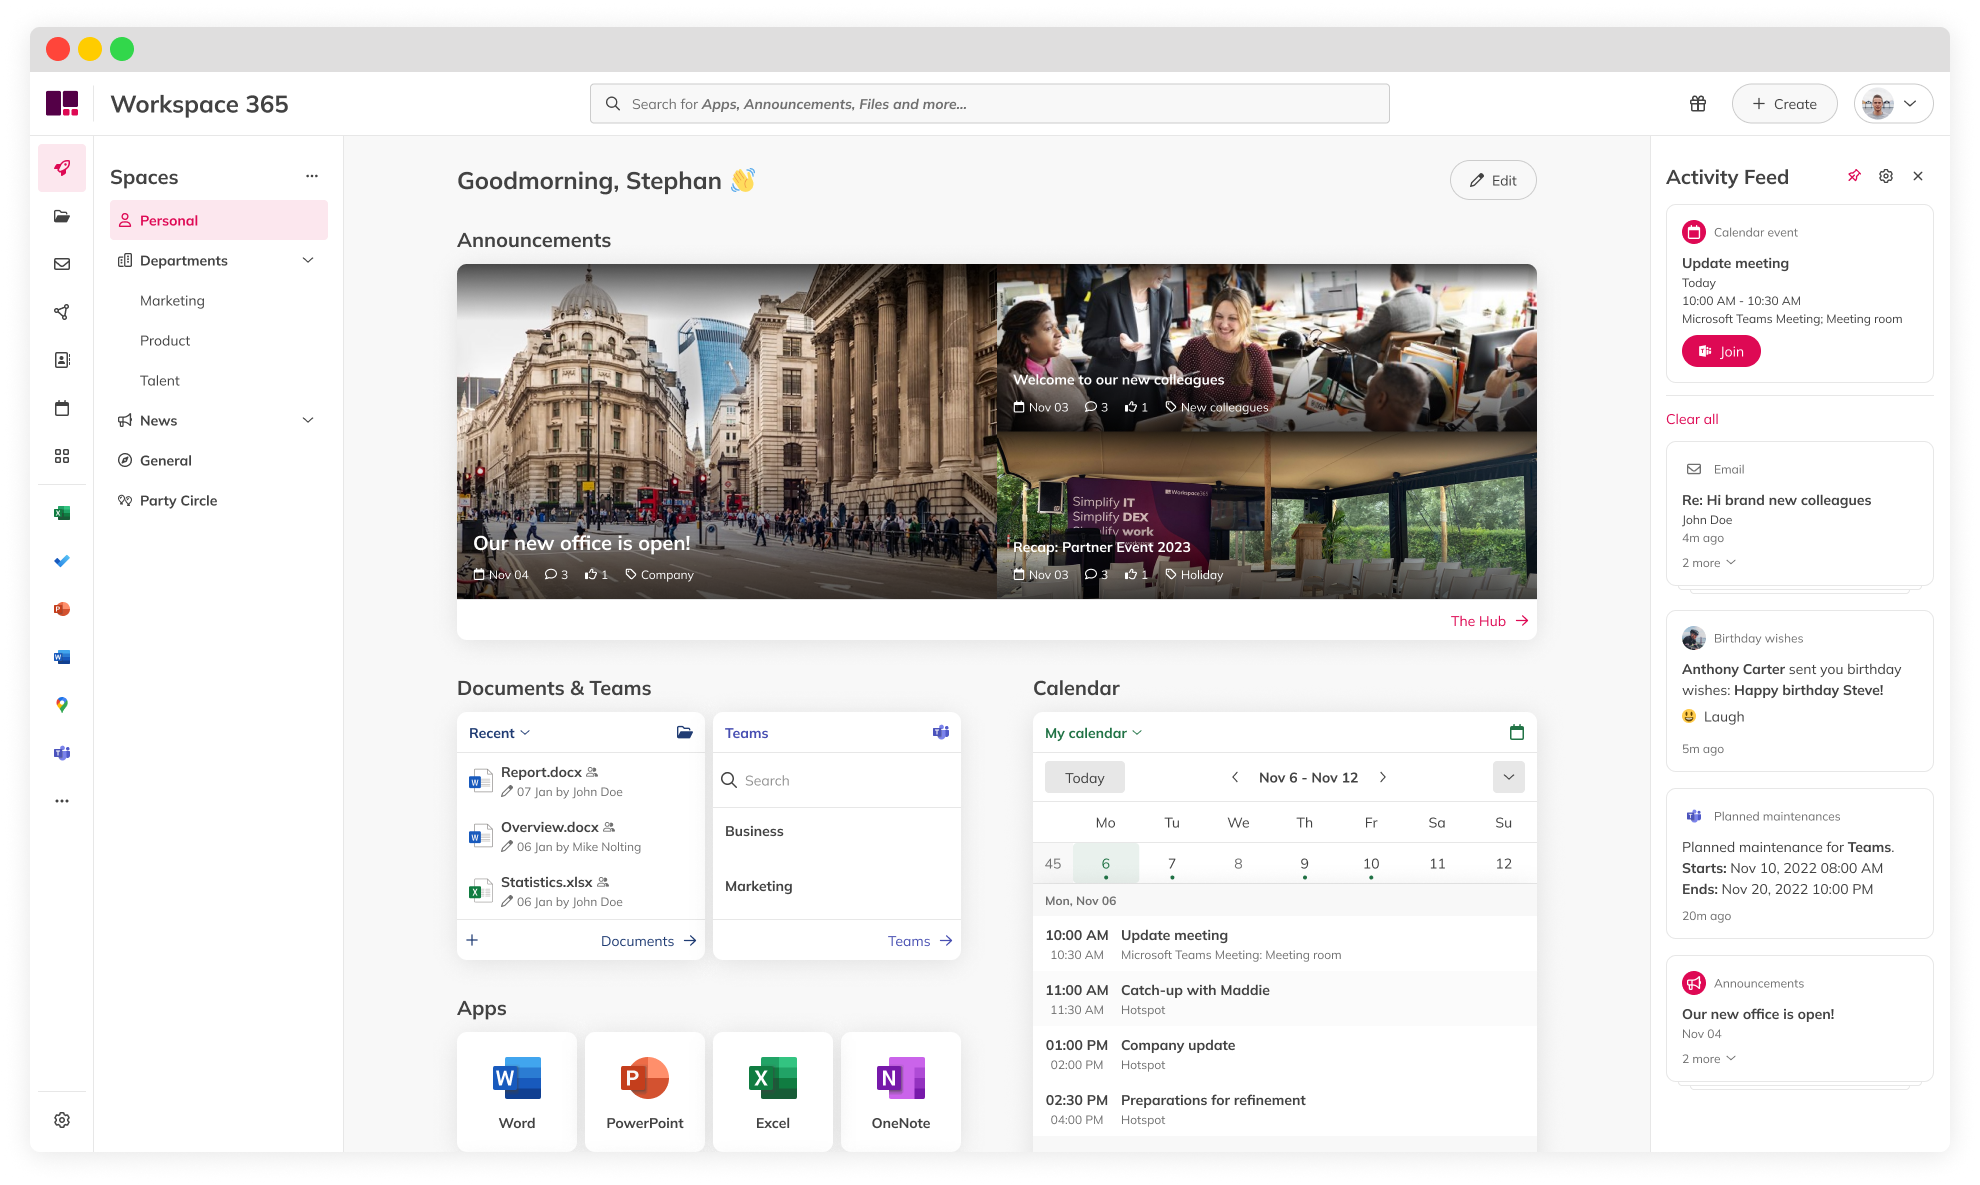Click Teams icon in Teams card header
The height and width of the screenshot is (1185, 1980).
coord(941,733)
